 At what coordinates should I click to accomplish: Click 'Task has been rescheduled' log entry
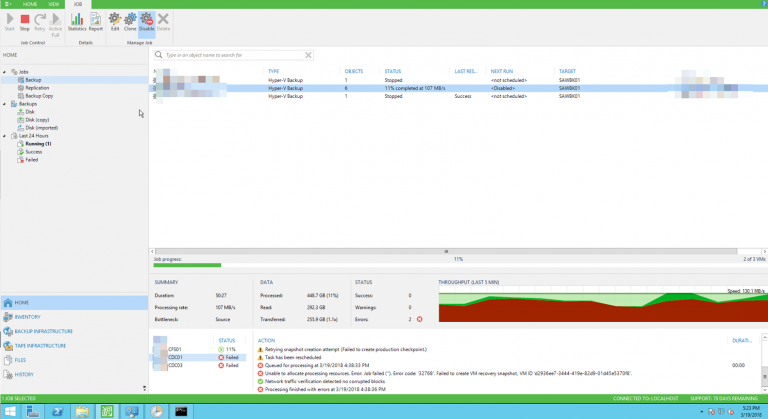(292, 357)
